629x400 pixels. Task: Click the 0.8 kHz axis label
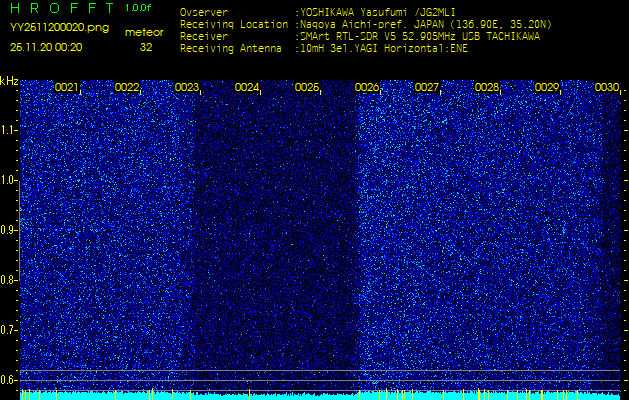coord(9,280)
